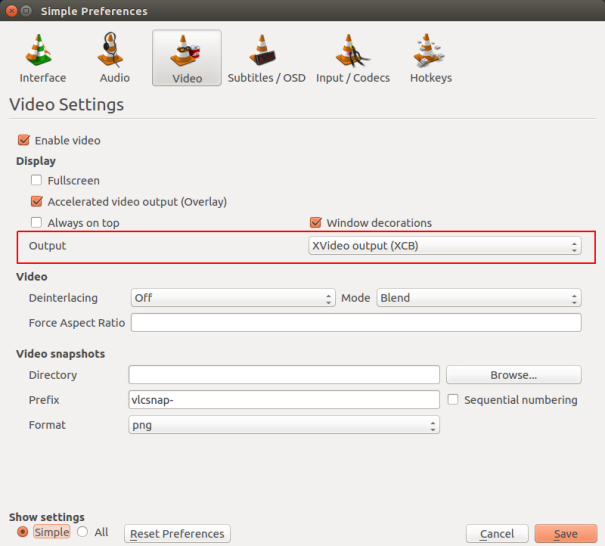605x546 pixels.
Task: Open the Output XVideo output dropdown
Action: pos(444,246)
